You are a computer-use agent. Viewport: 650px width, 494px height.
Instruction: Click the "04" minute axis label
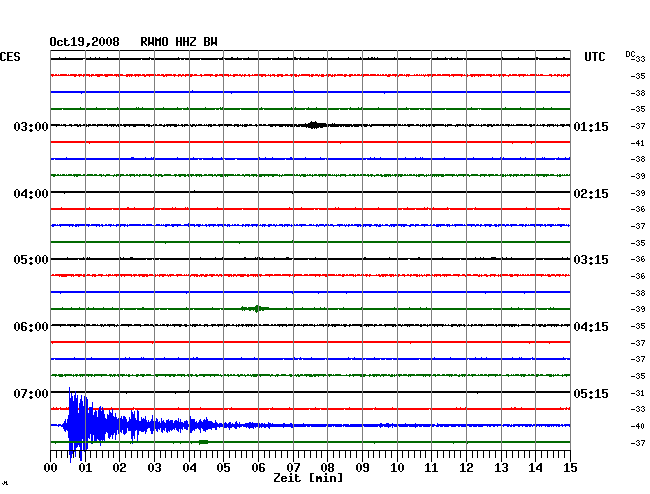pyautogui.click(x=189, y=468)
